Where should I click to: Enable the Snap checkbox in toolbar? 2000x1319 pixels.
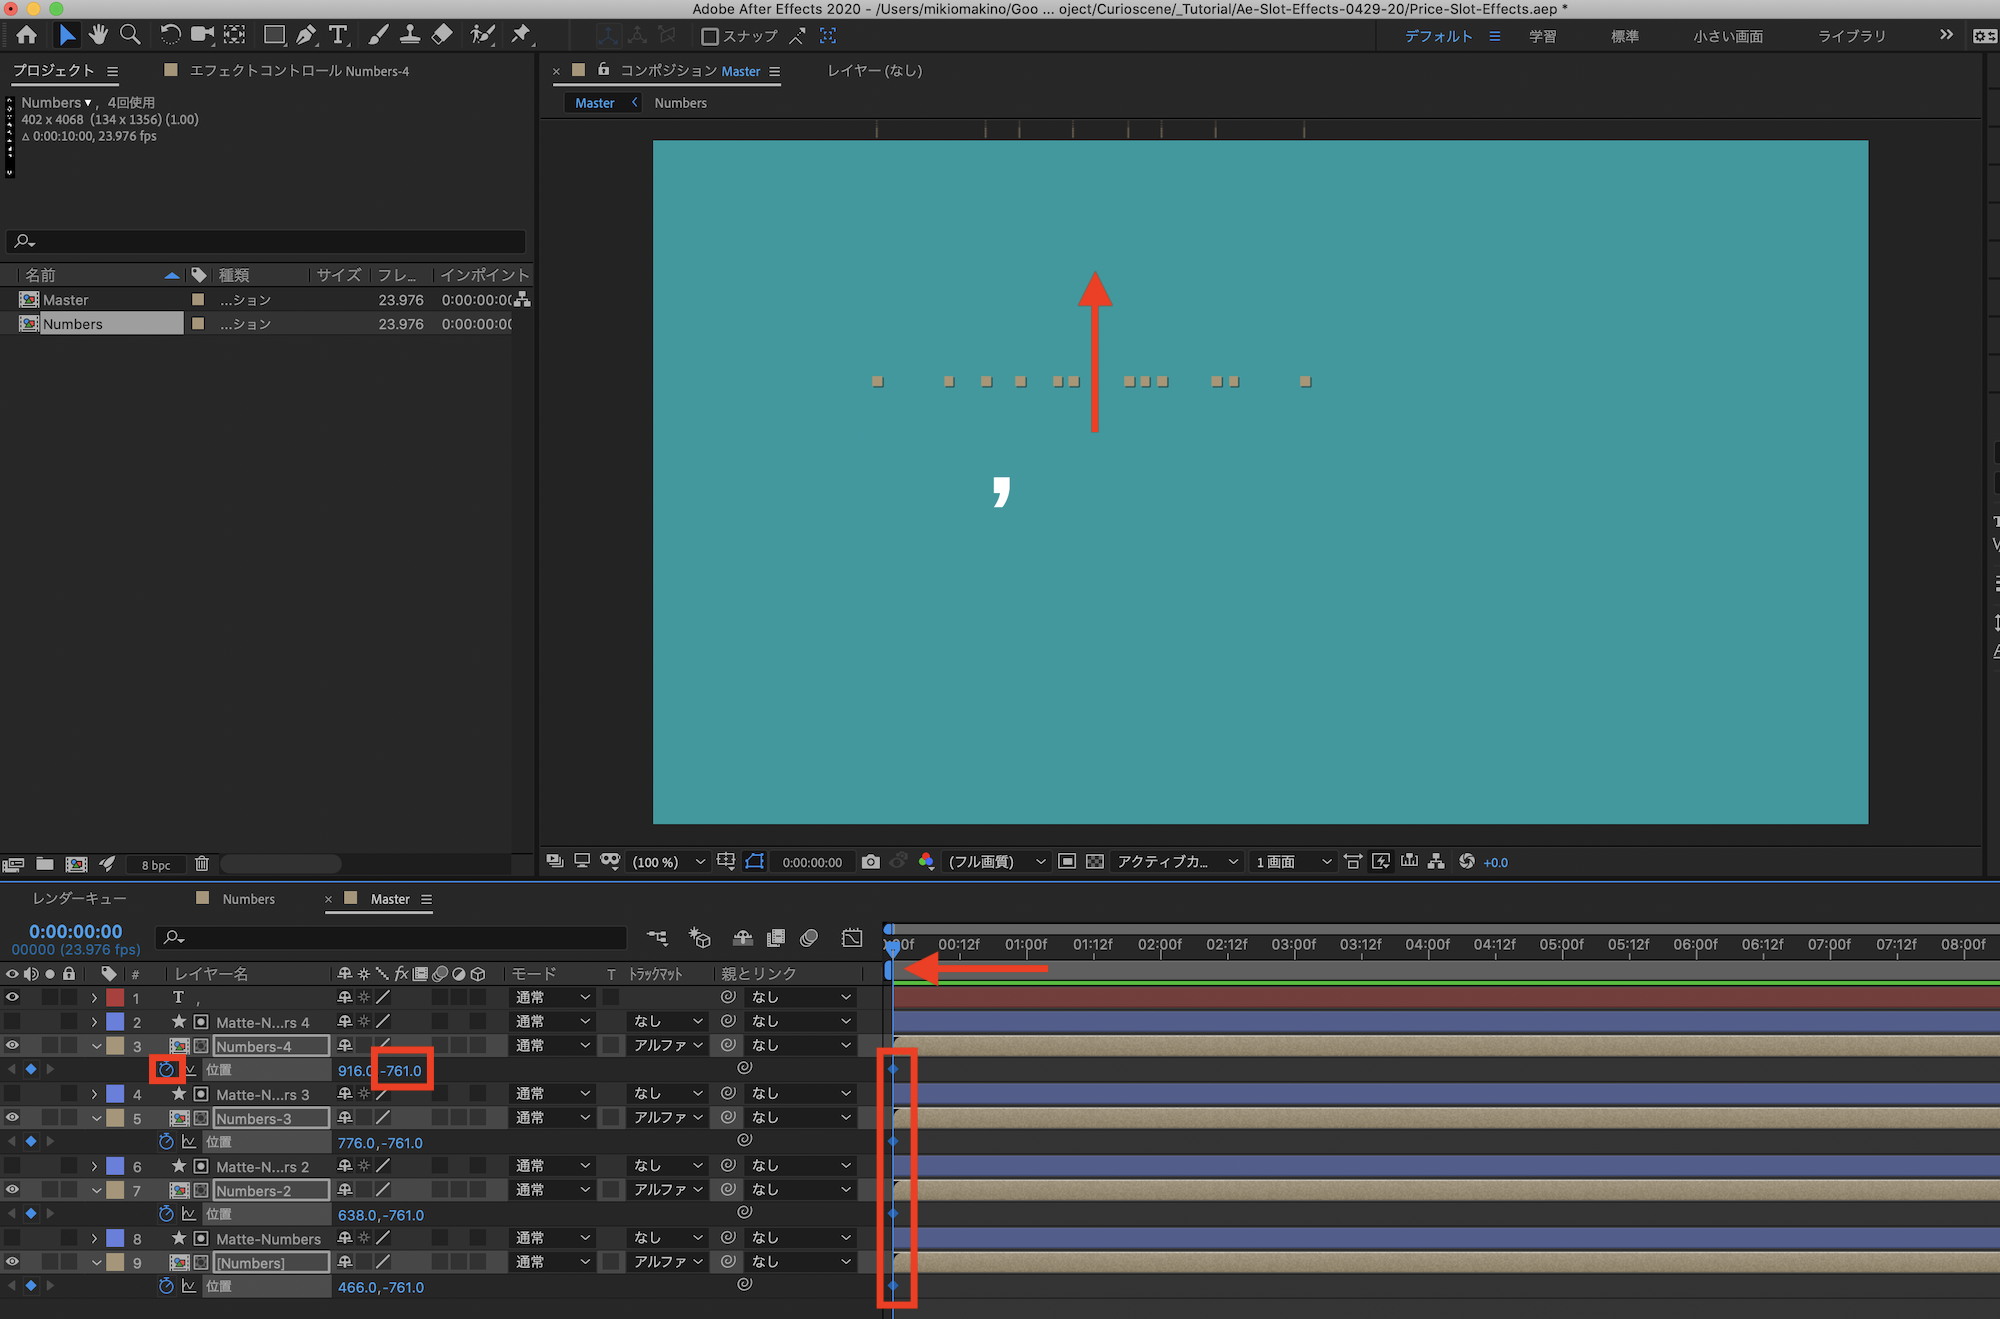point(710,36)
